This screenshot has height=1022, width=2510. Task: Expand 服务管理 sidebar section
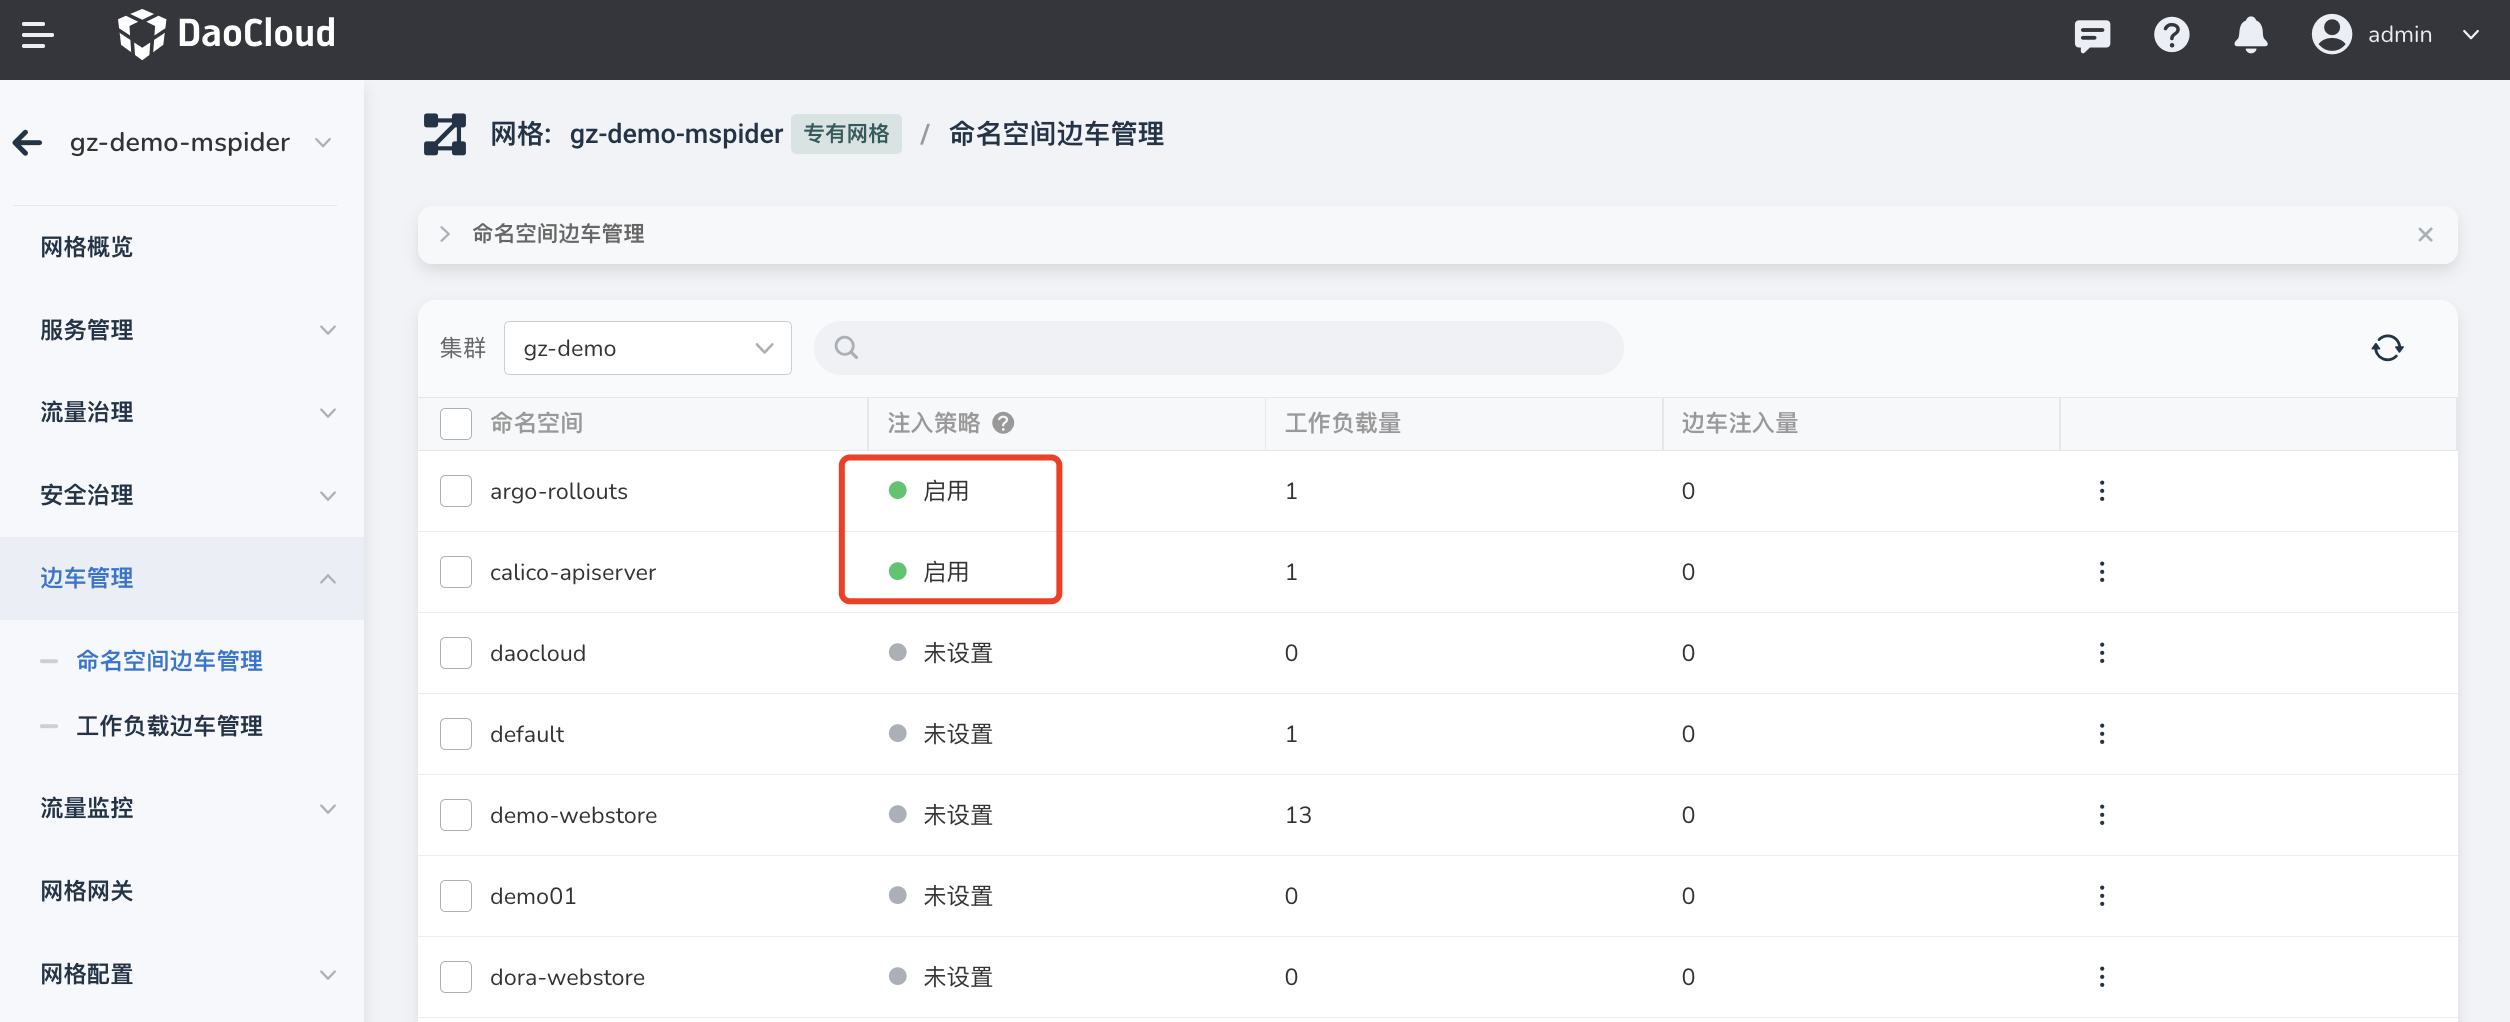(x=182, y=330)
